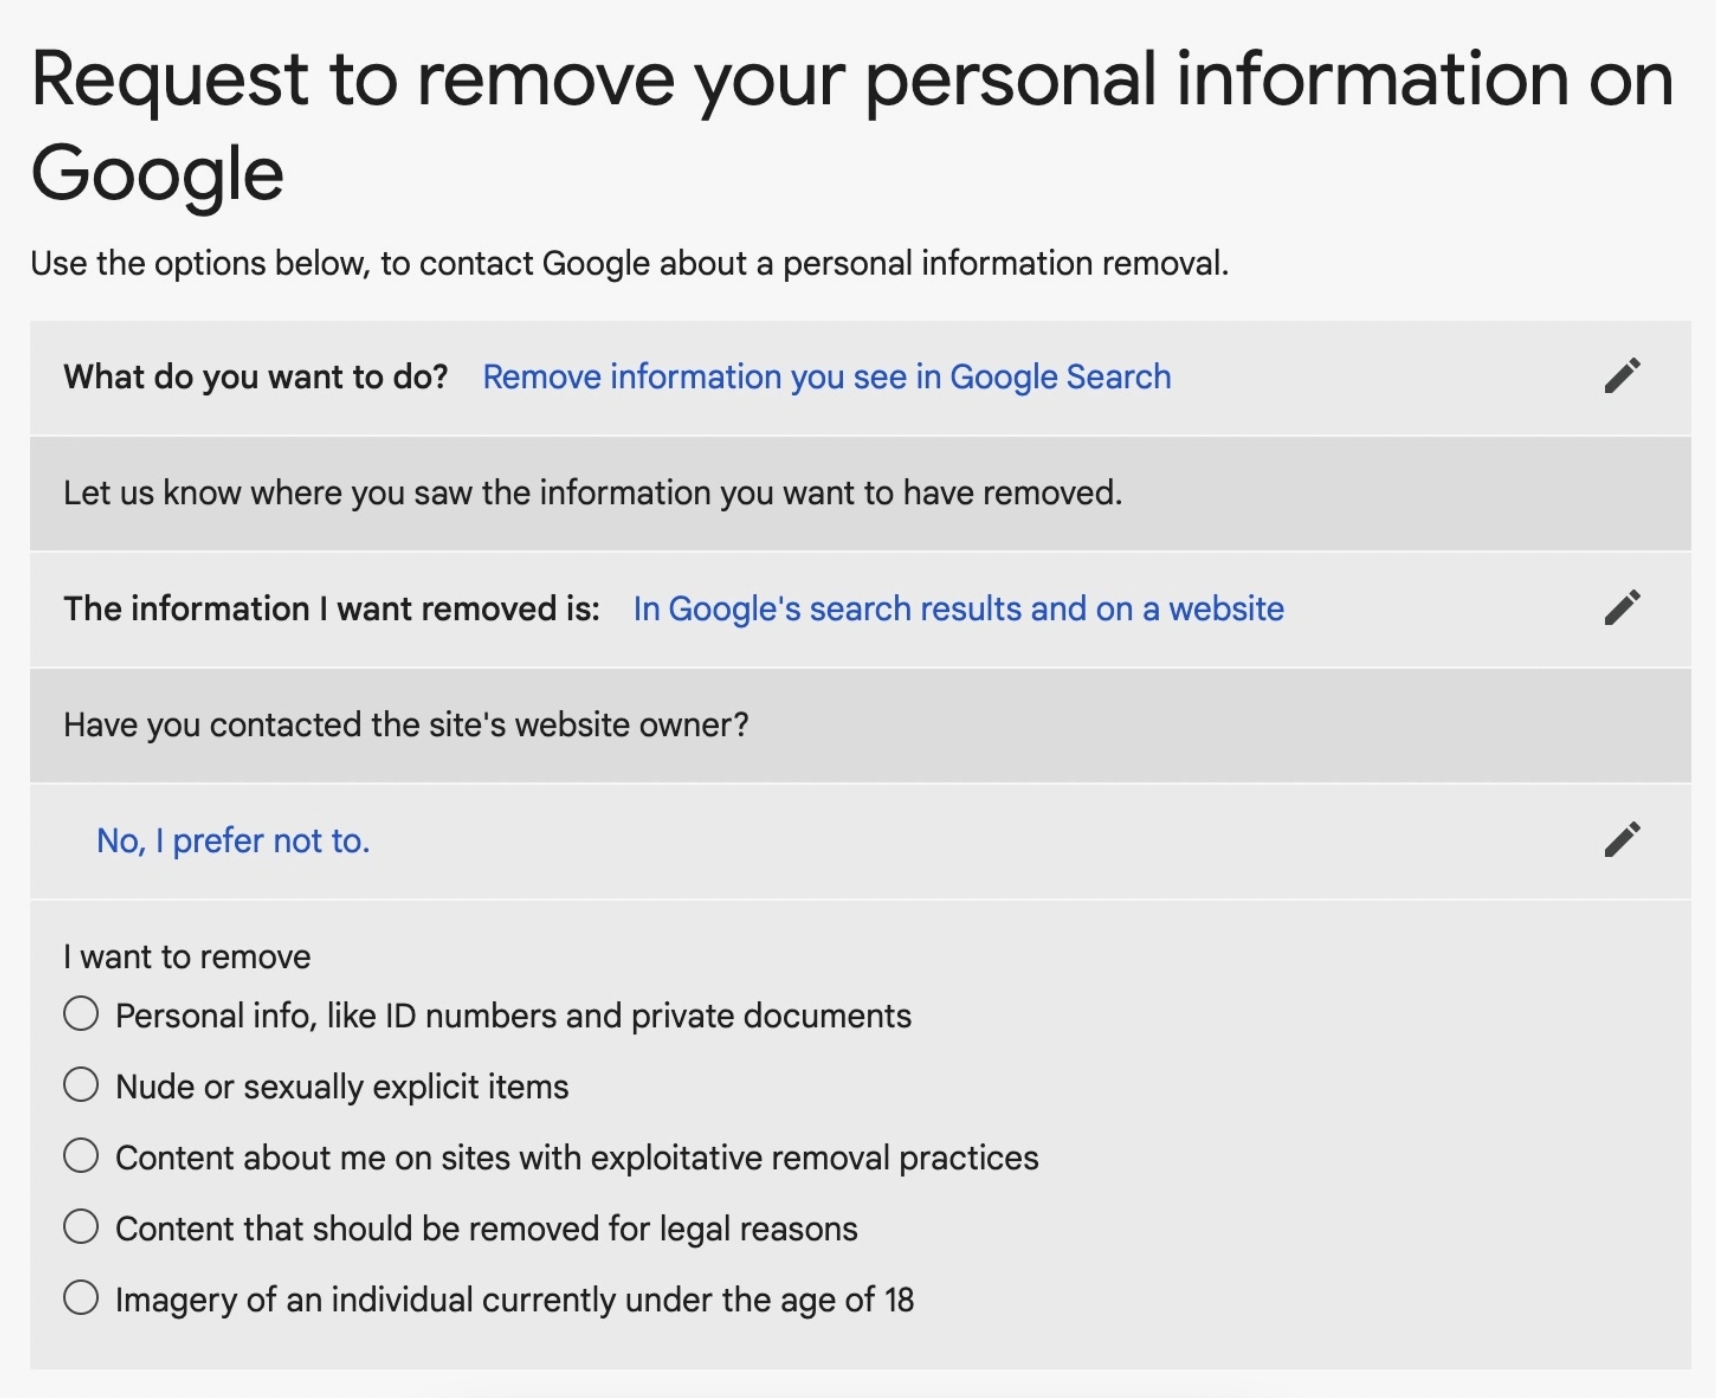Click 'In Google's search results and on a website' link
The image size is (1716, 1398).
[958, 609]
